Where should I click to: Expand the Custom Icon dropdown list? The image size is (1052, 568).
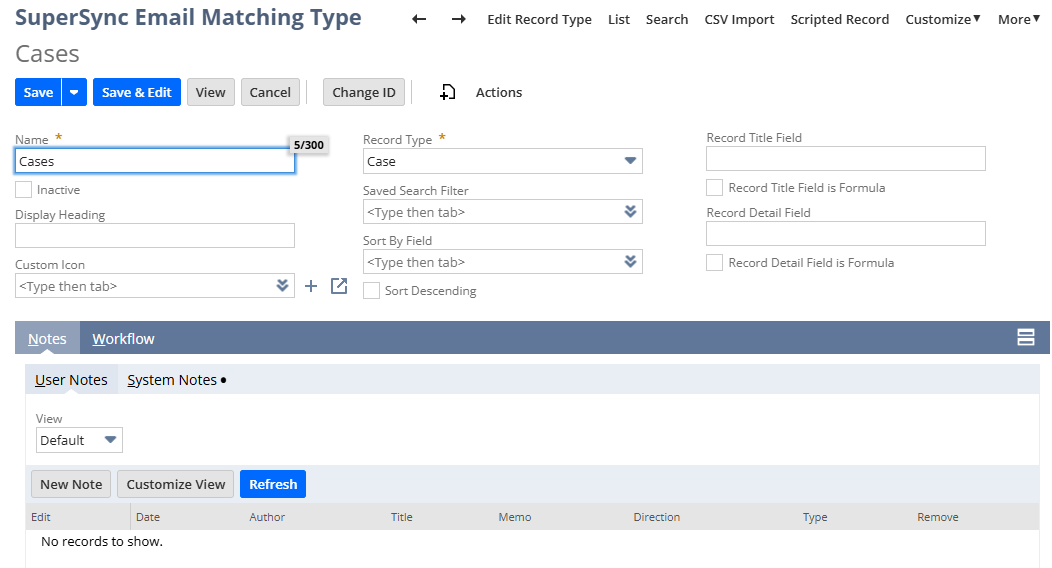click(282, 286)
